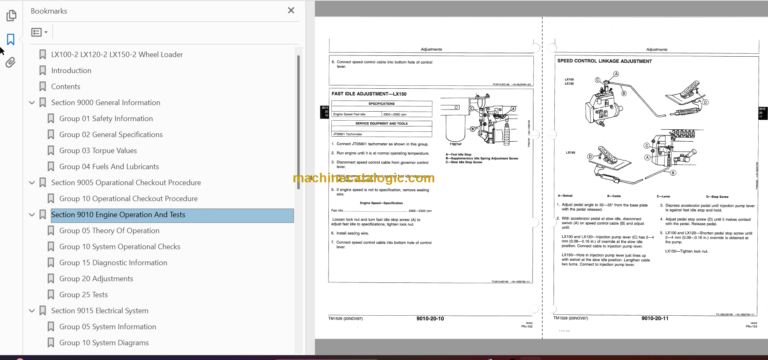
Task: Open Group 15 Diagnostic Information
Action: (113, 263)
